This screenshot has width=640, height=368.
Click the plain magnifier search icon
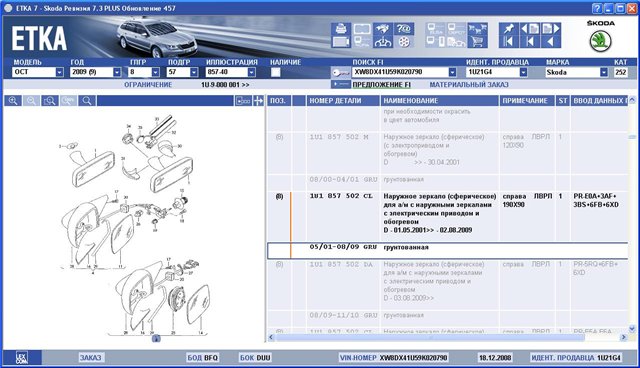coord(87,101)
